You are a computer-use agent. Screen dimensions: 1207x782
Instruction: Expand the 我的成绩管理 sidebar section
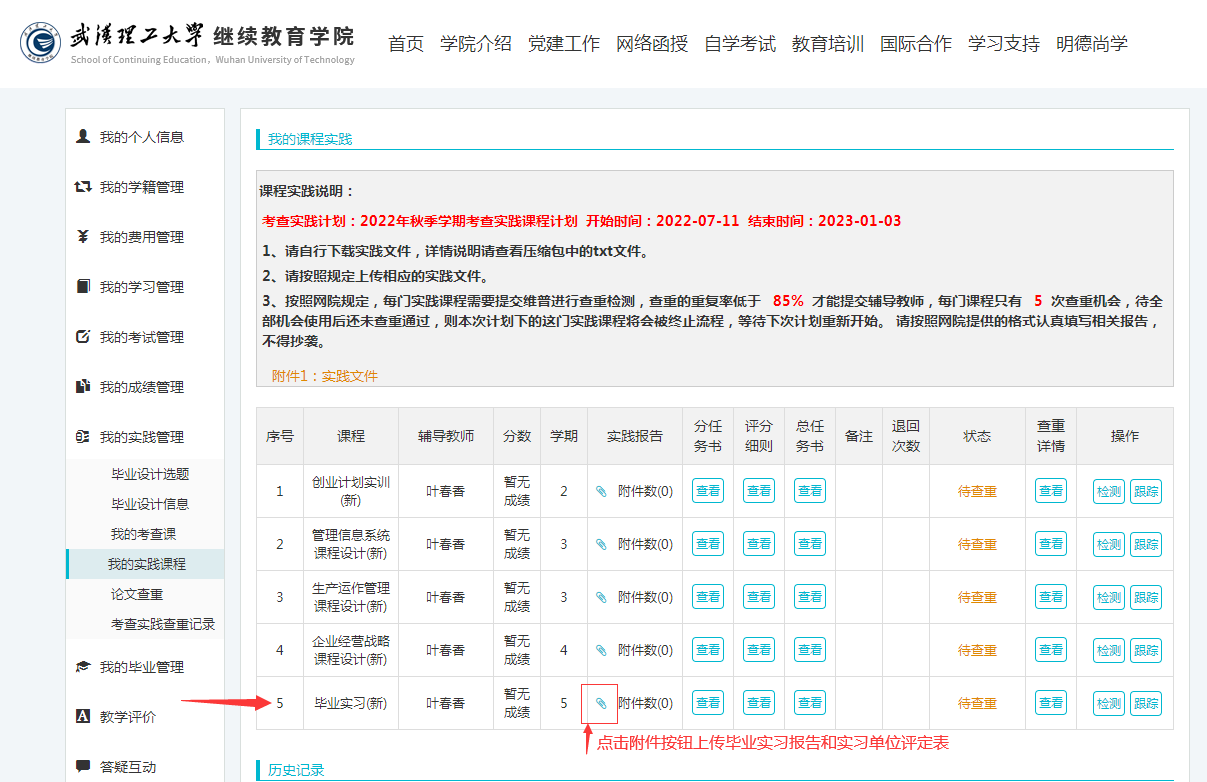click(141, 387)
